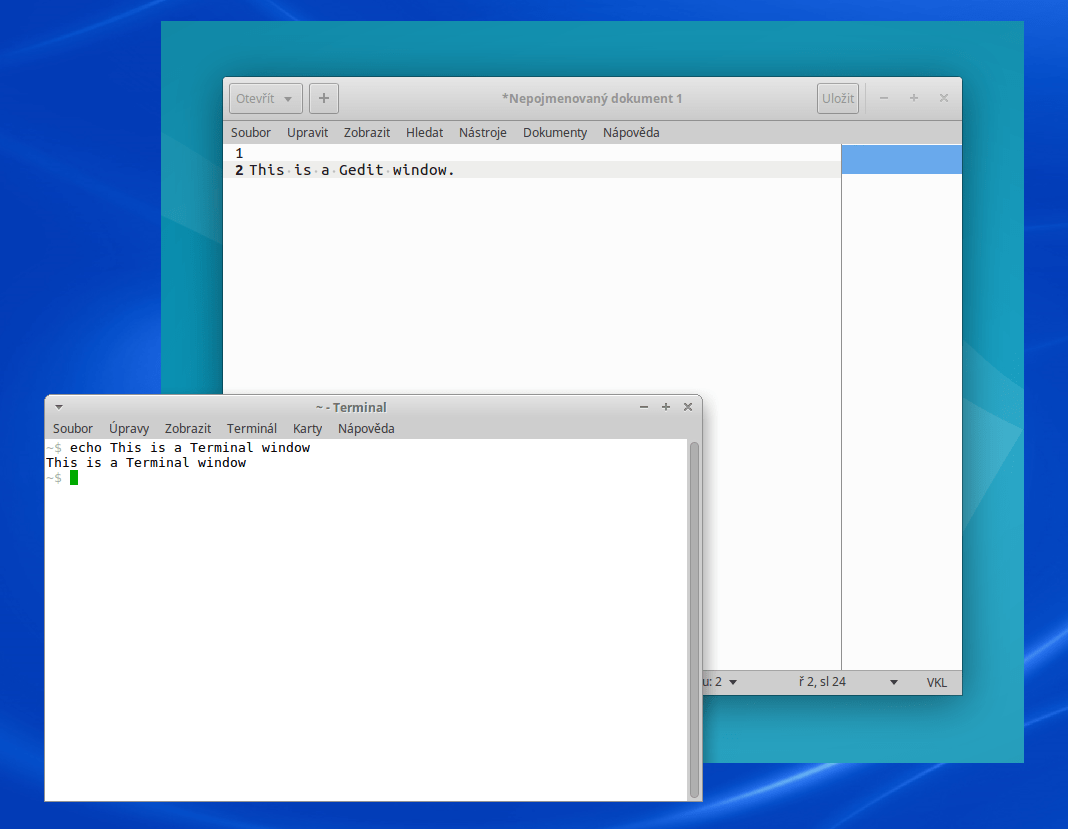The width and height of the screenshot is (1068, 829).
Task: Open gedit's Soubor menu
Action: click(250, 132)
